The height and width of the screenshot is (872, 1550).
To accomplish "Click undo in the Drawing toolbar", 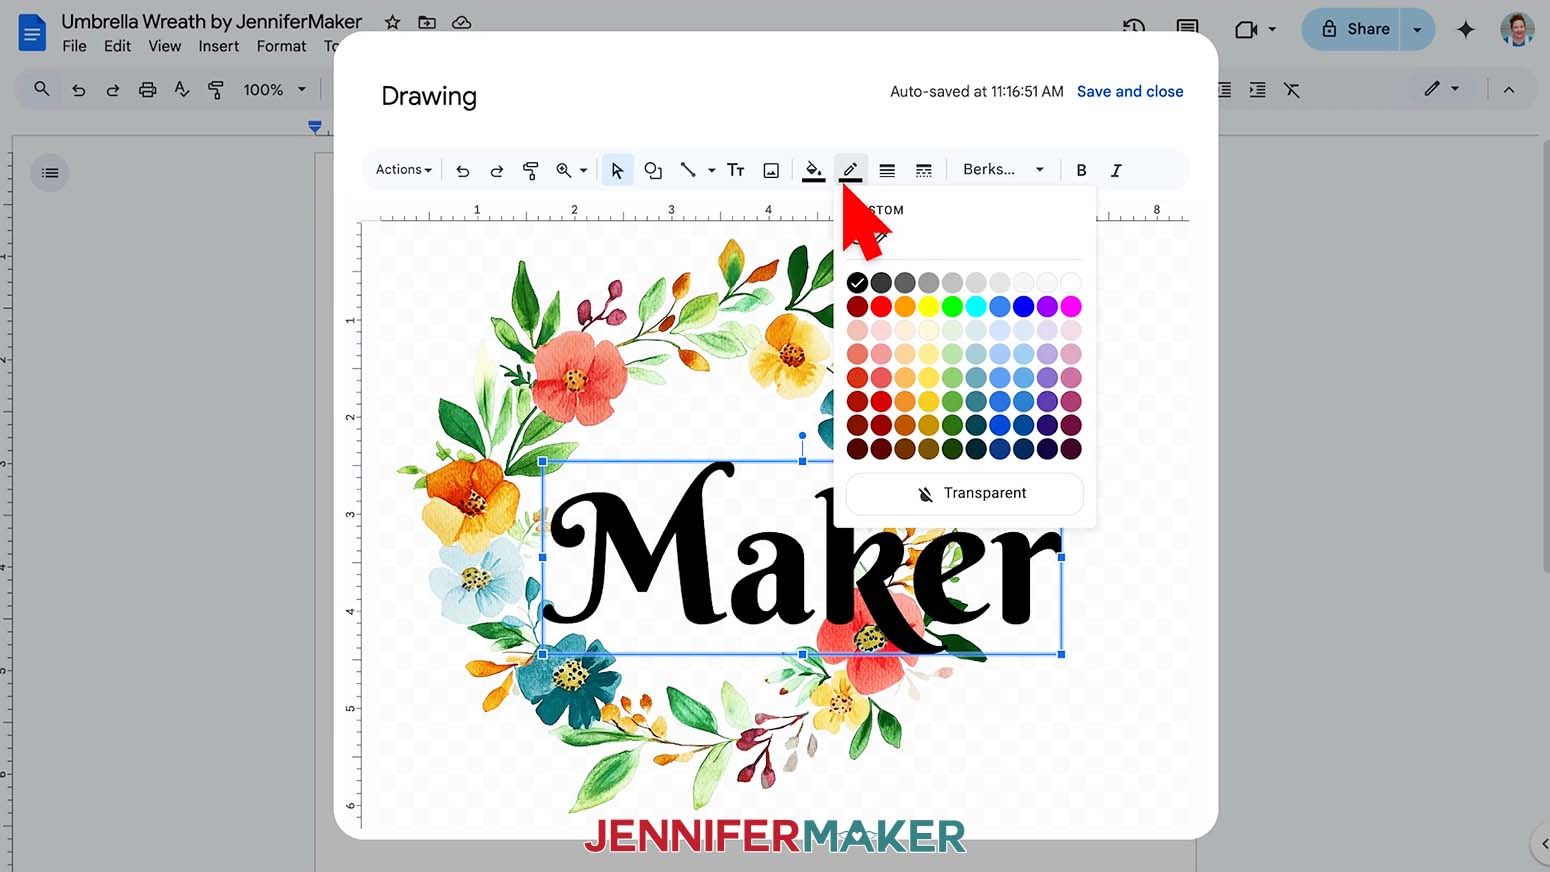I will tap(462, 171).
